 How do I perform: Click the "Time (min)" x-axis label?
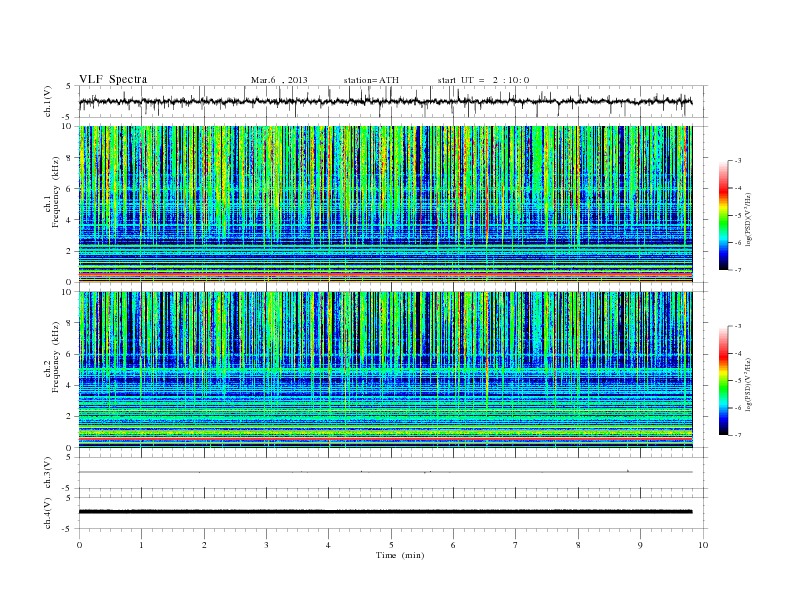tap(400, 555)
